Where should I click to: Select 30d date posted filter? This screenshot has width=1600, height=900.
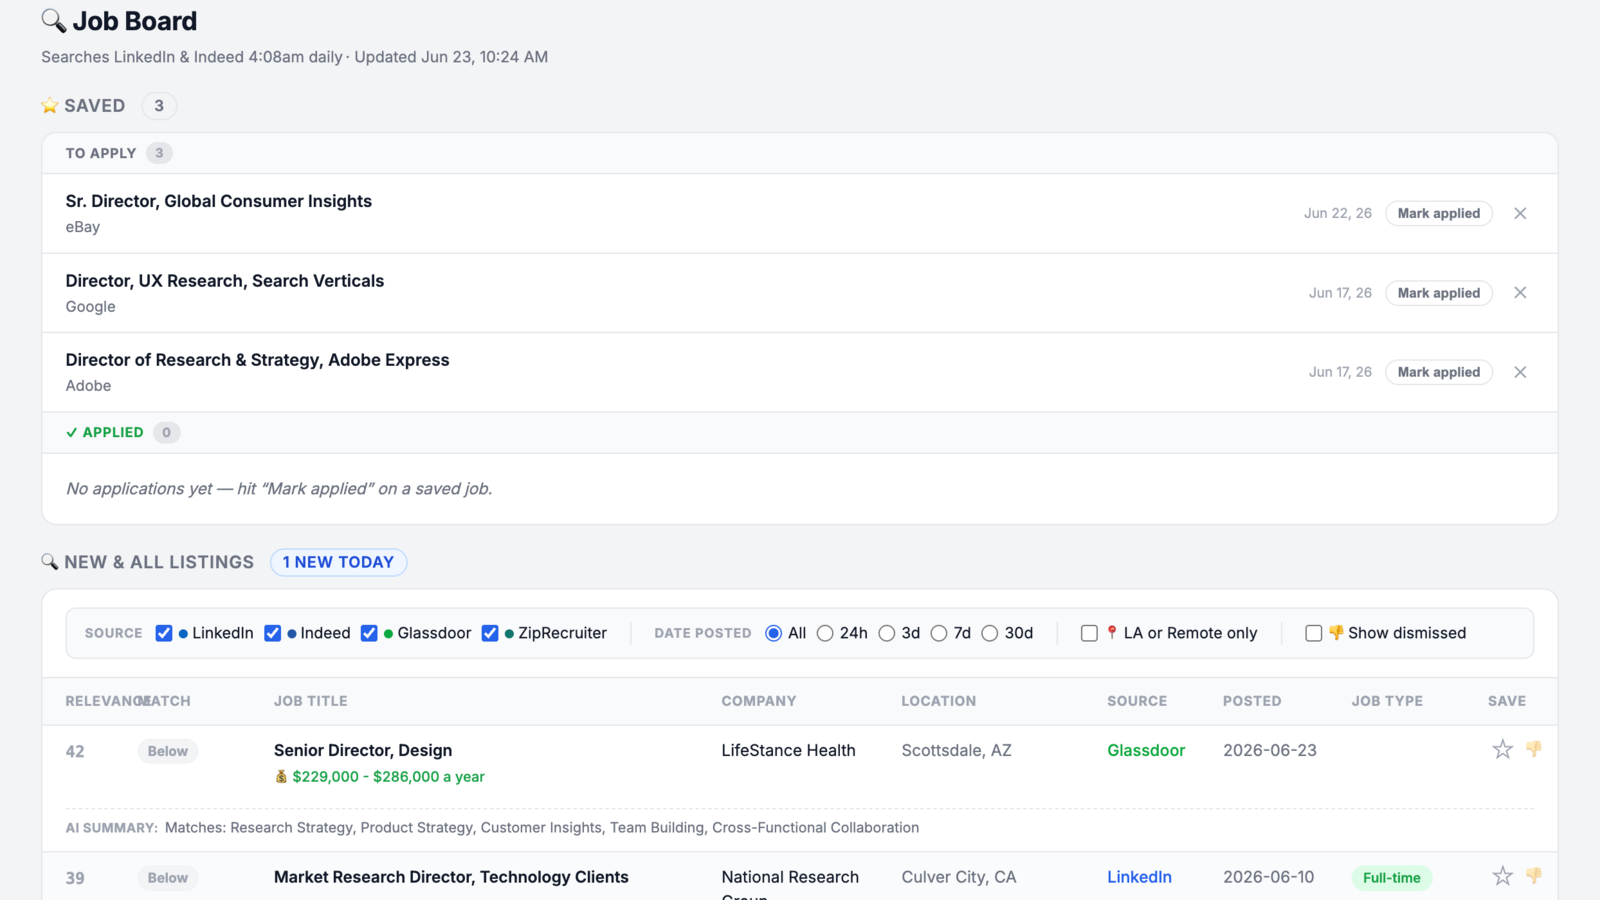tap(990, 633)
